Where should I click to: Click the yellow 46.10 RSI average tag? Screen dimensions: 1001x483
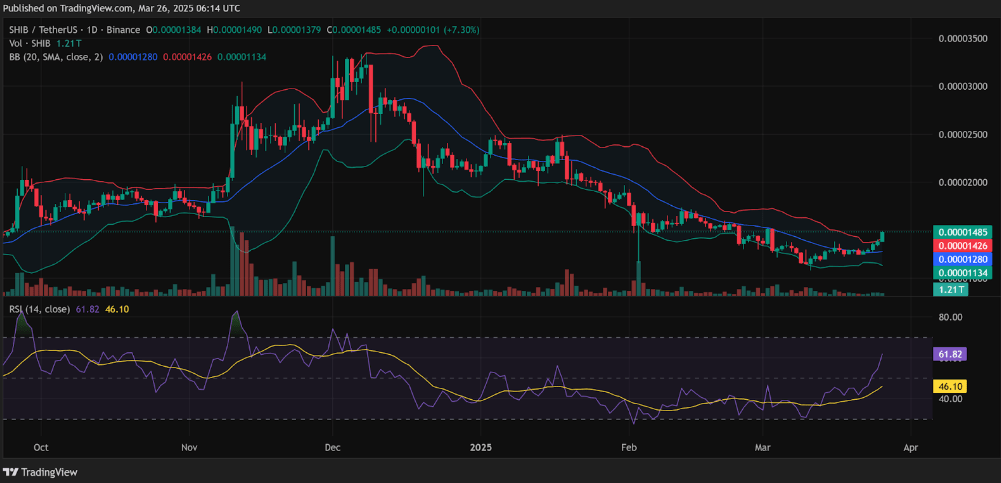click(946, 385)
